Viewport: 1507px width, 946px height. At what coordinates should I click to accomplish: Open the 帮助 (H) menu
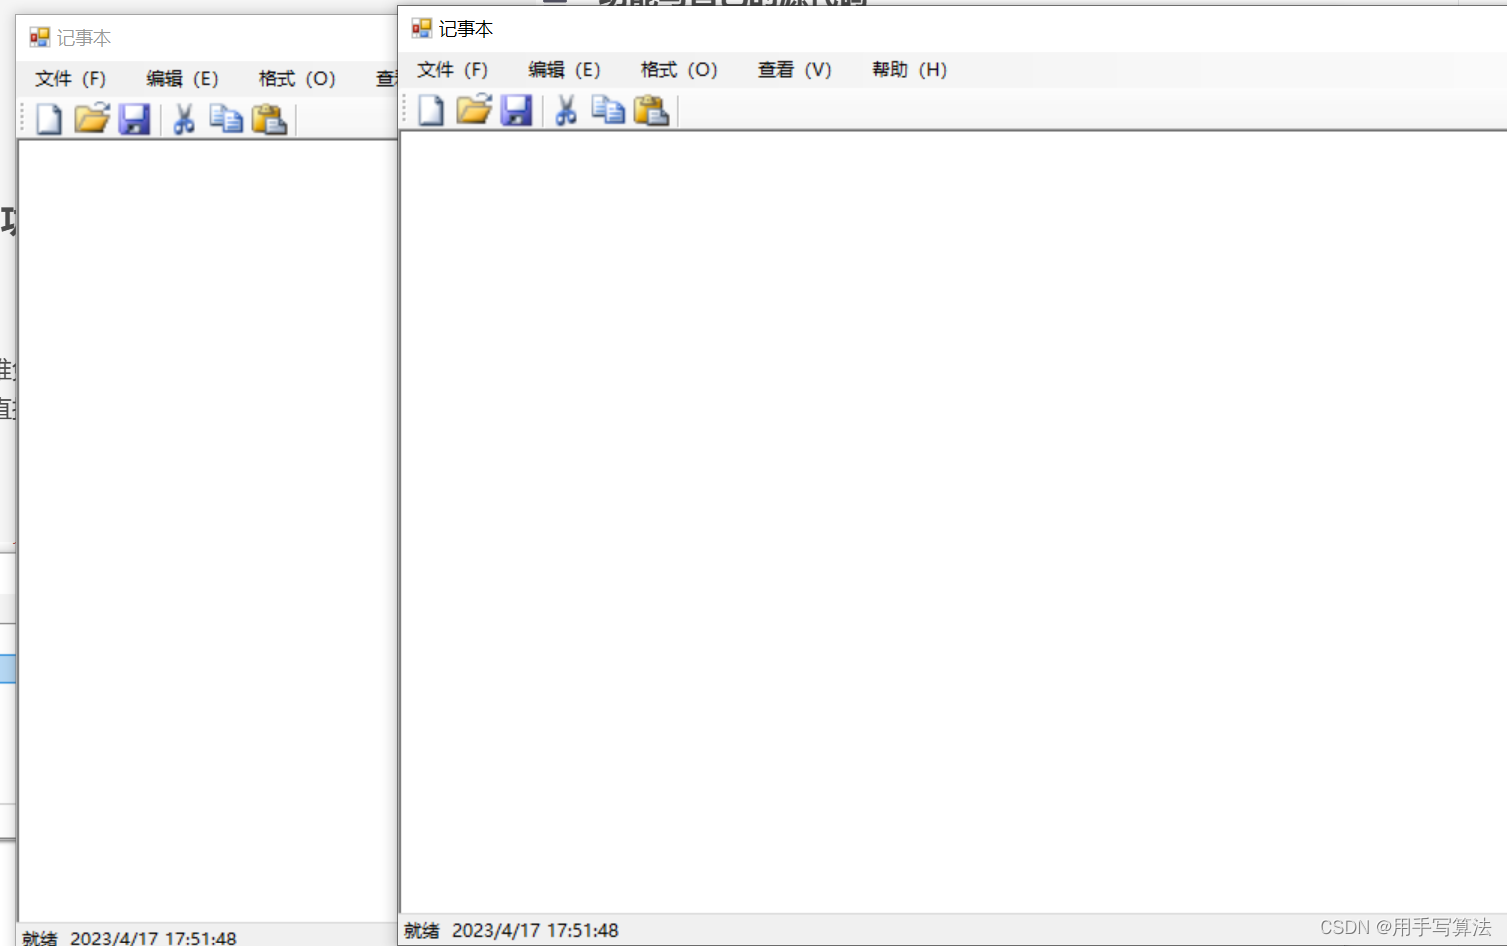[908, 69]
